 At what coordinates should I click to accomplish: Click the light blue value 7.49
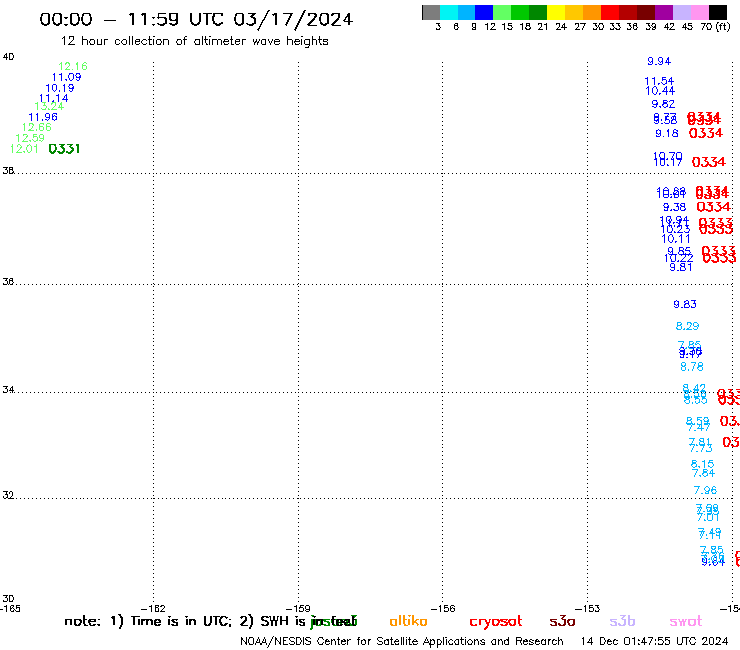pyautogui.click(x=710, y=534)
